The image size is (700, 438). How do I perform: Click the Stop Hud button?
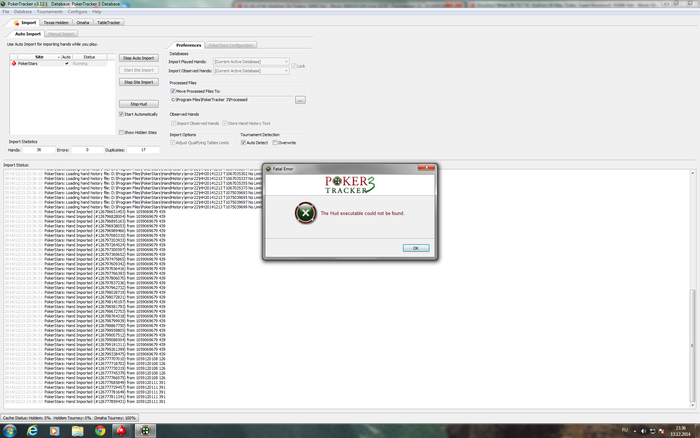click(138, 104)
